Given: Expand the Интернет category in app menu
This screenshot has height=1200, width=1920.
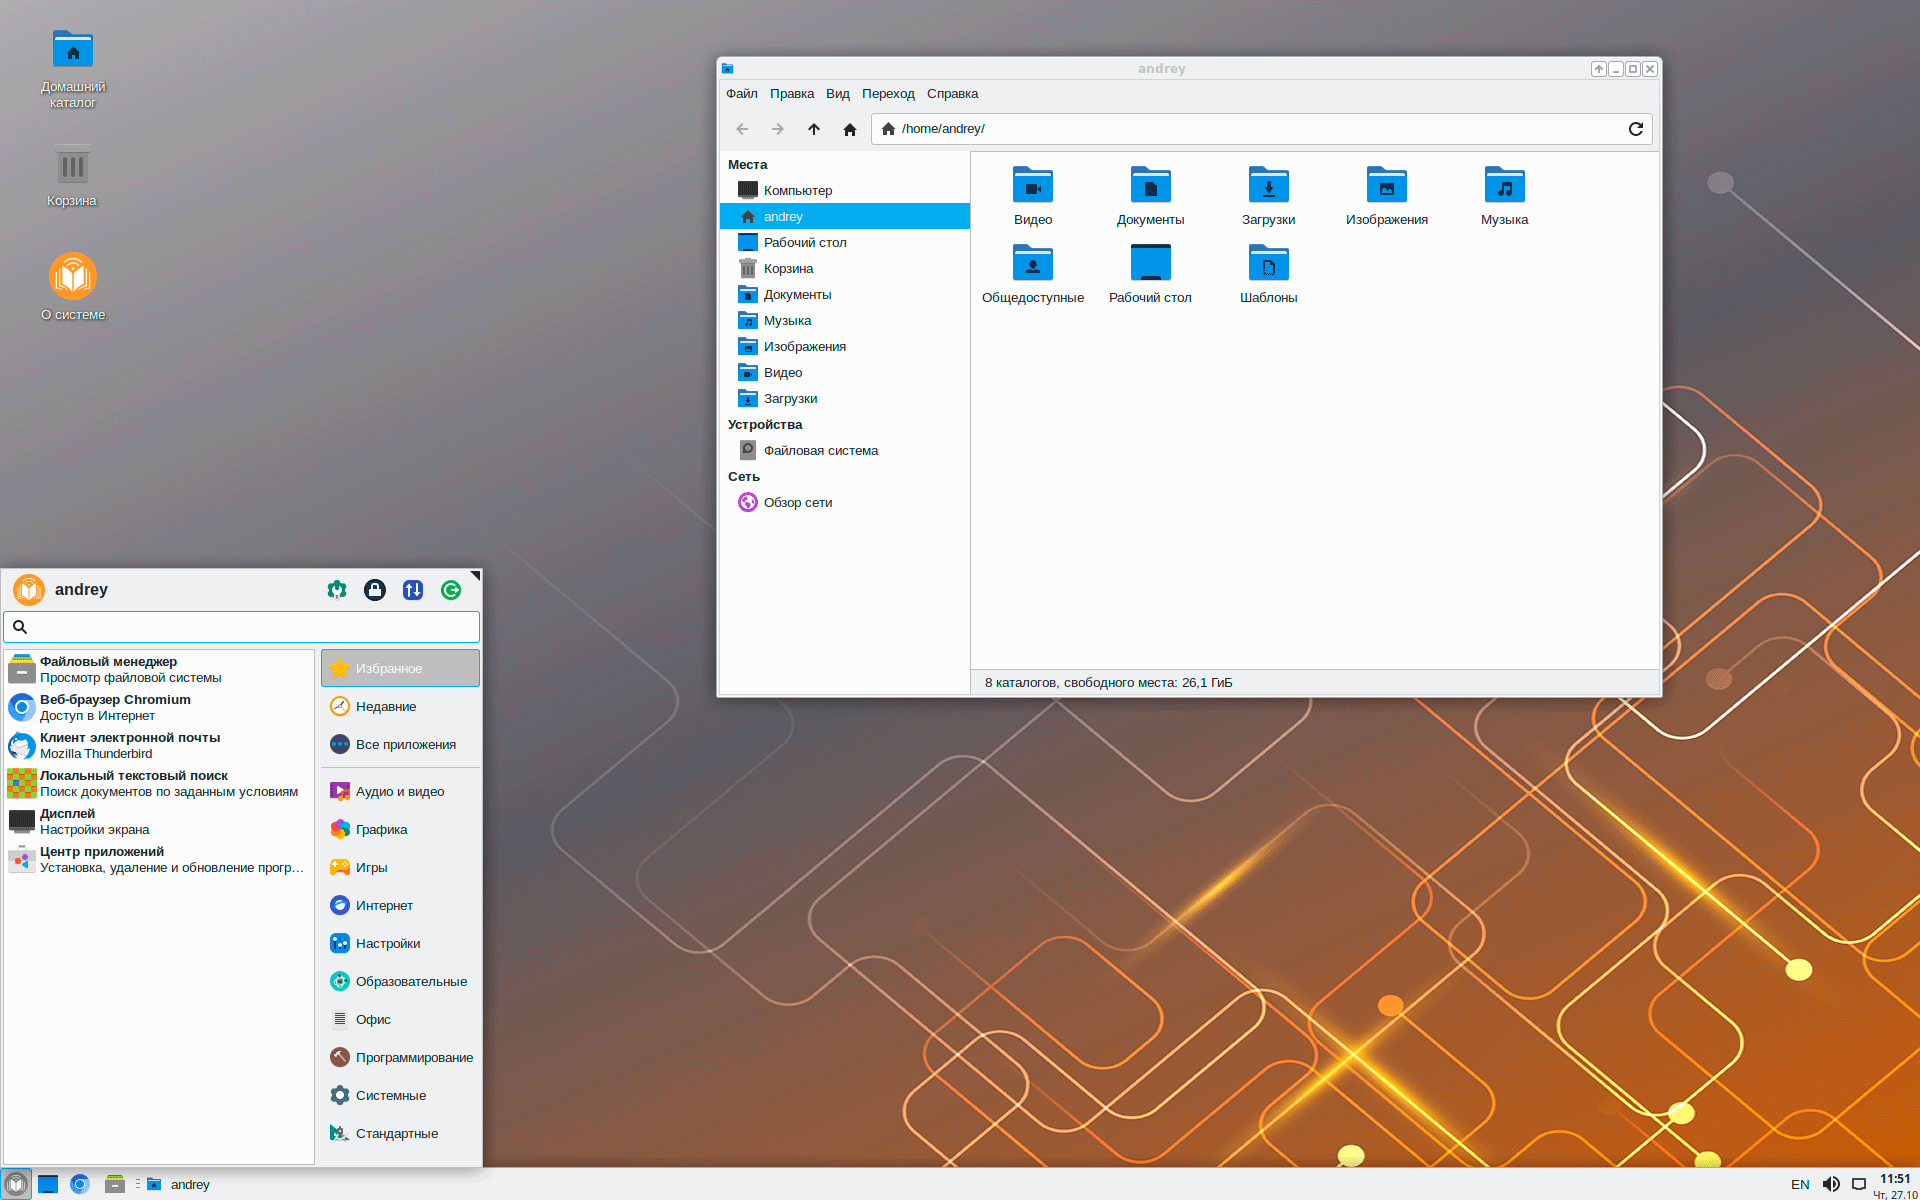Looking at the screenshot, I should (x=384, y=906).
